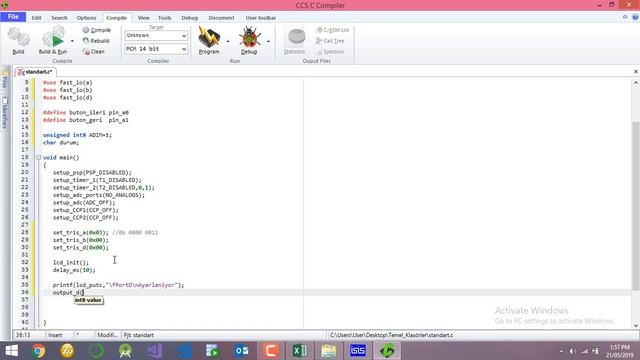
Task: Click the Program lightning chip icon
Action: point(209,38)
